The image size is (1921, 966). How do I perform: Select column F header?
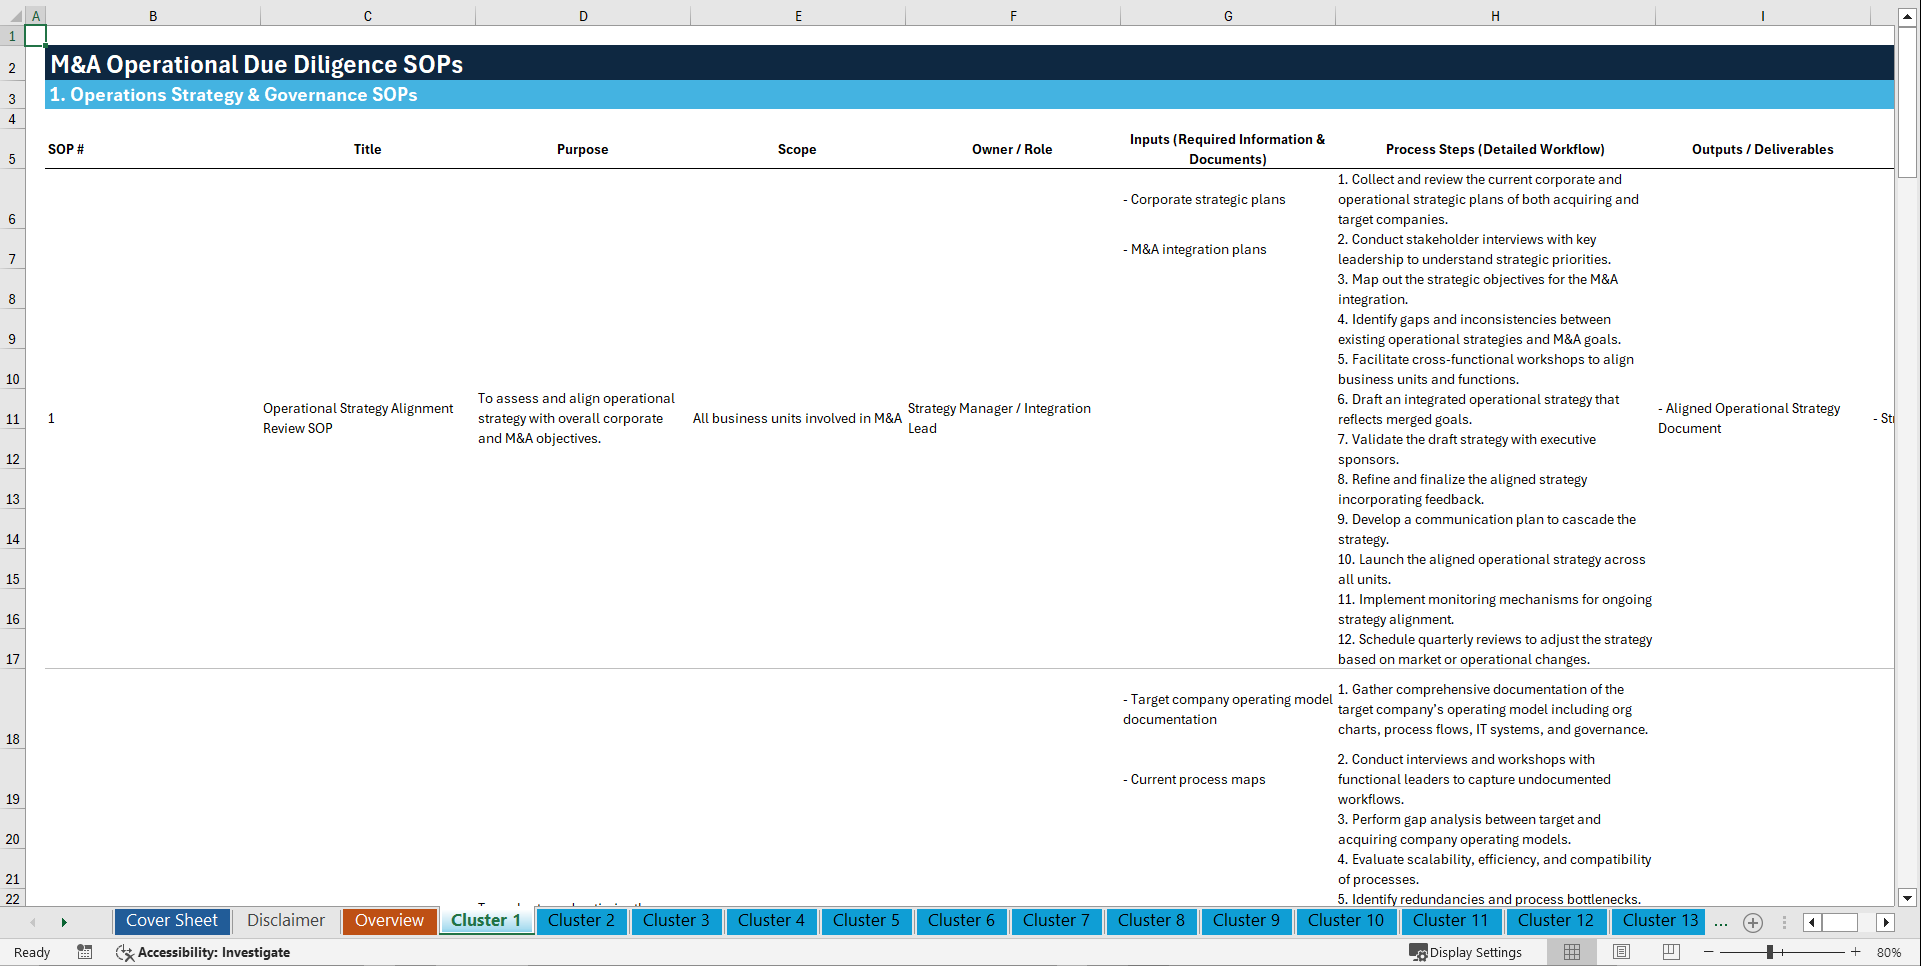(x=1013, y=15)
